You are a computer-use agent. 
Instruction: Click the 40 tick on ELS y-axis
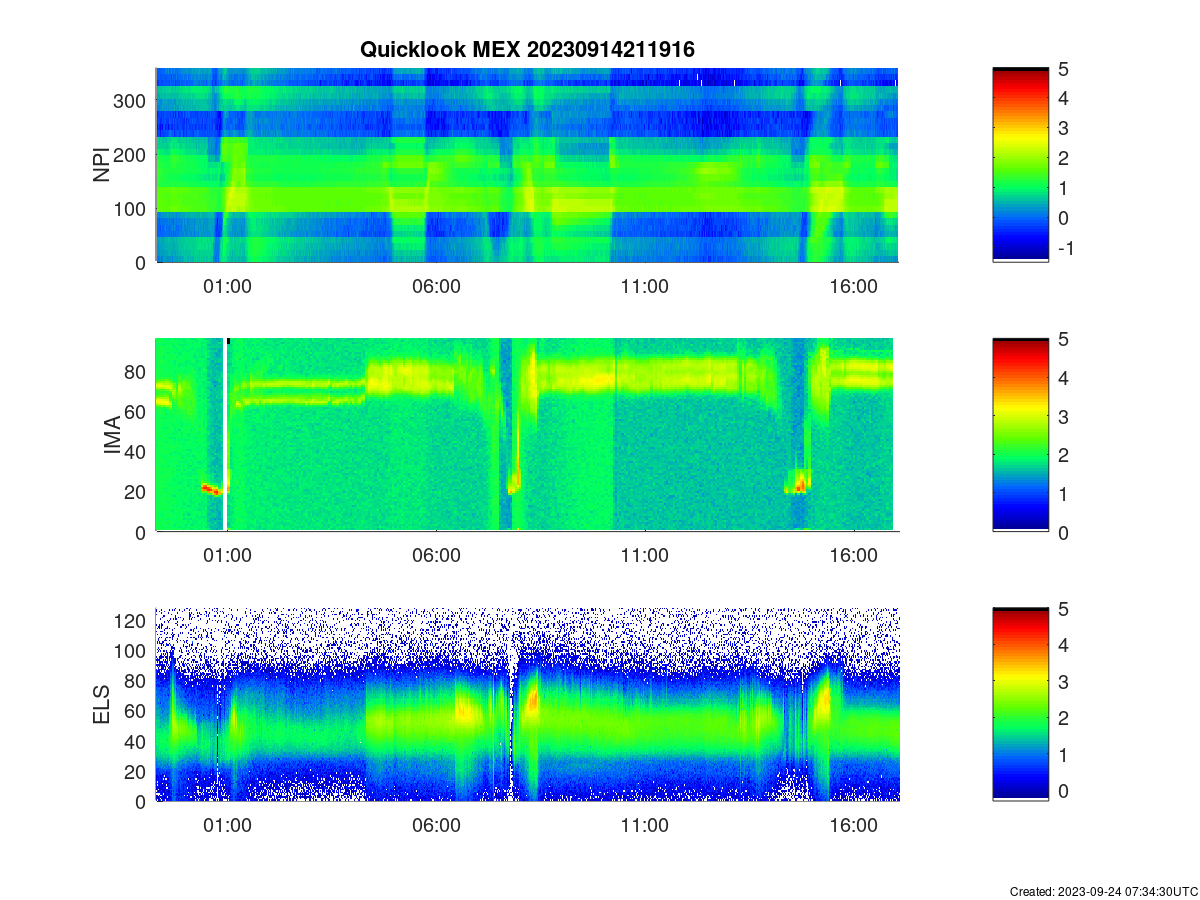(137, 741)
